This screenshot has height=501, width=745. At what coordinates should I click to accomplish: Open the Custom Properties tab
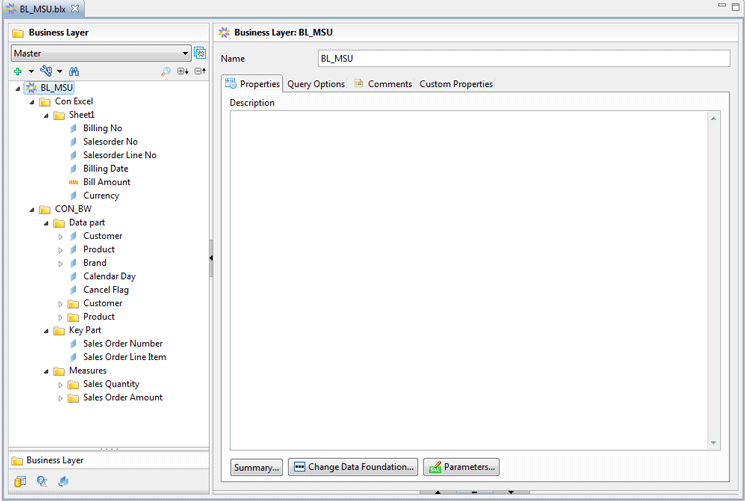coord(456,84)
